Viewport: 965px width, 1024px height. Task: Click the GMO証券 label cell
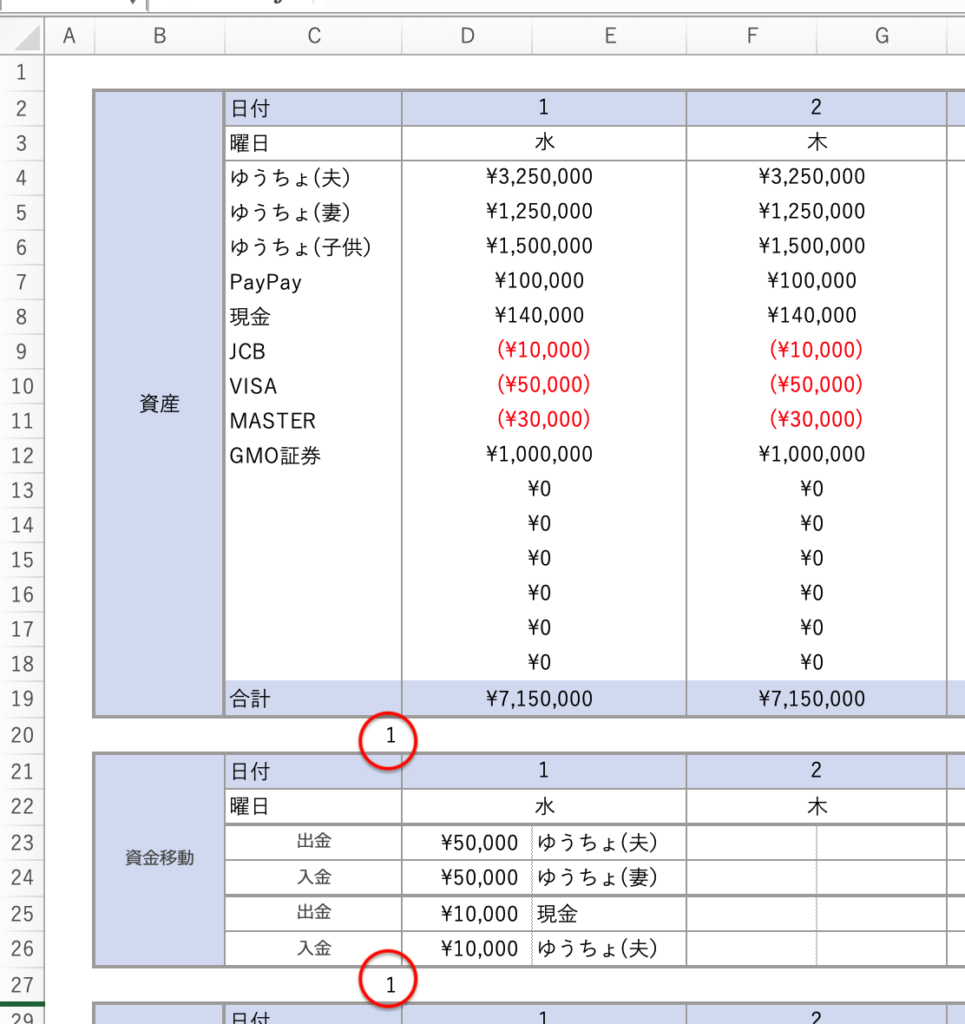275,456
